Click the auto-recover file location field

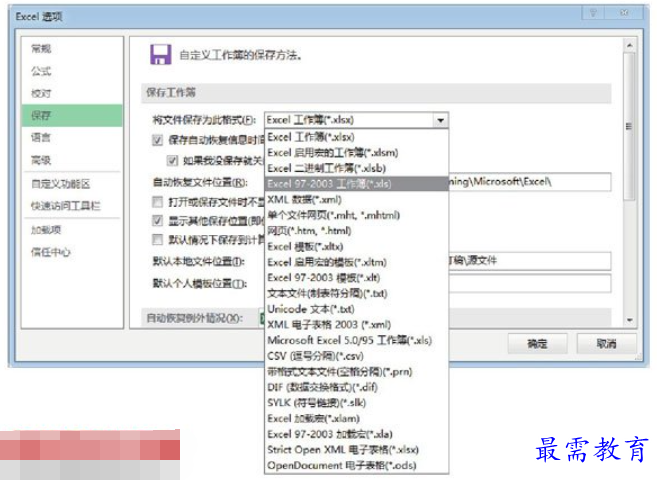529,182
